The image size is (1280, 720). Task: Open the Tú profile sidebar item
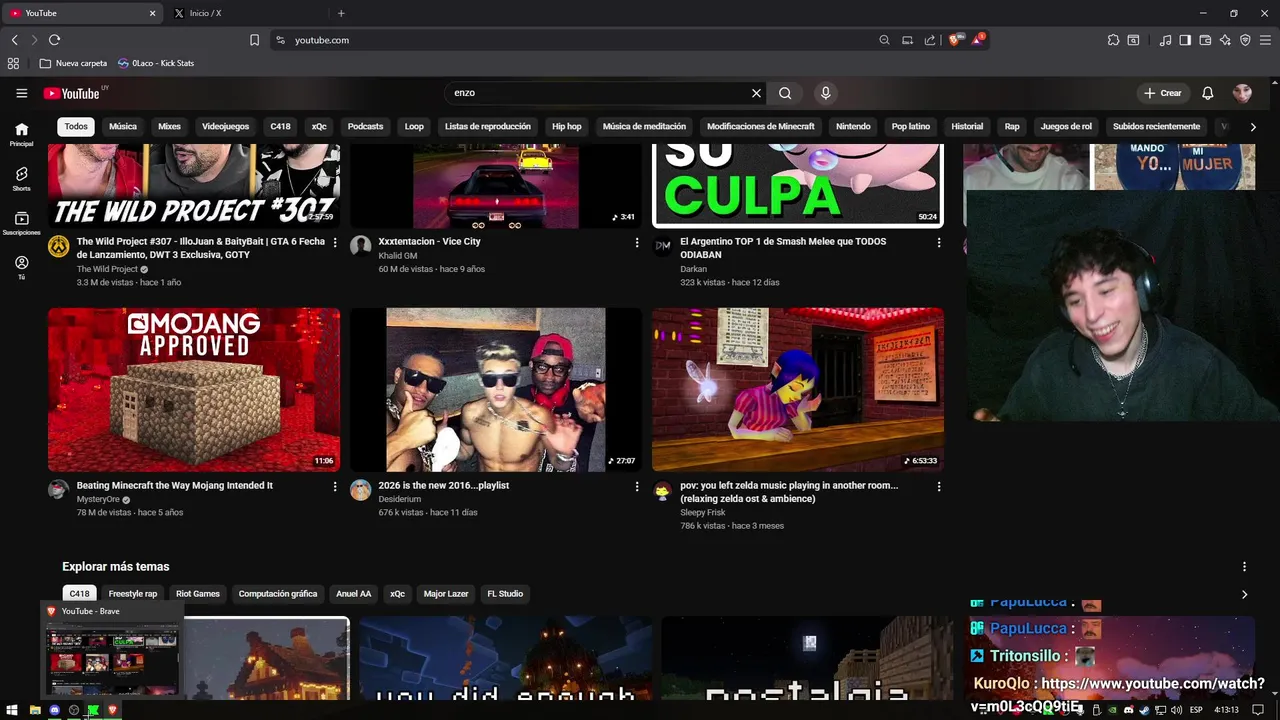coord(21,267)
